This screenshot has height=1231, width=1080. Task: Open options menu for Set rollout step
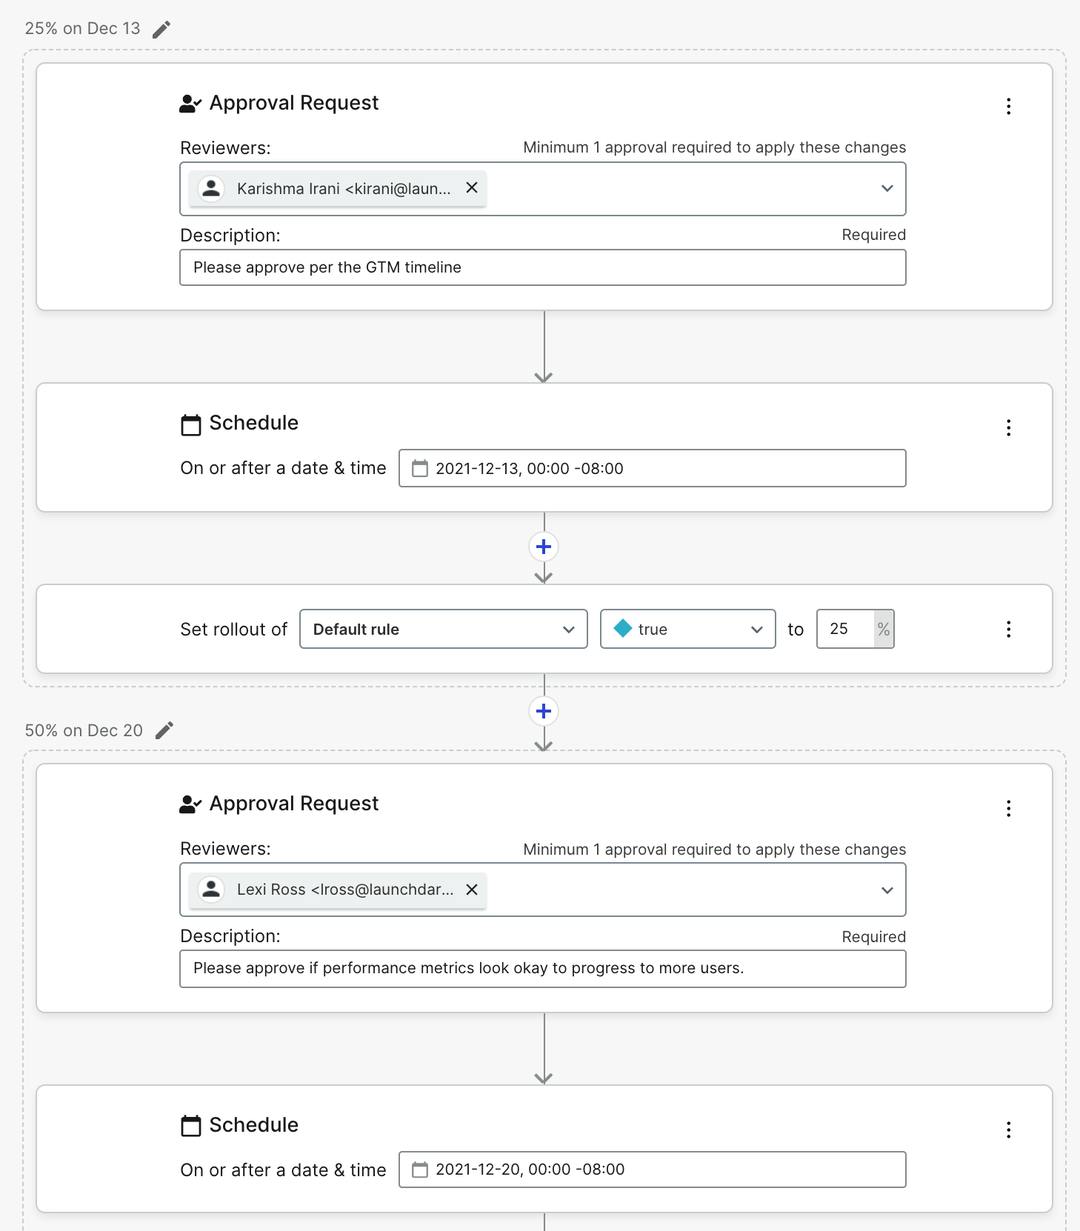[x=1008, y=629]
